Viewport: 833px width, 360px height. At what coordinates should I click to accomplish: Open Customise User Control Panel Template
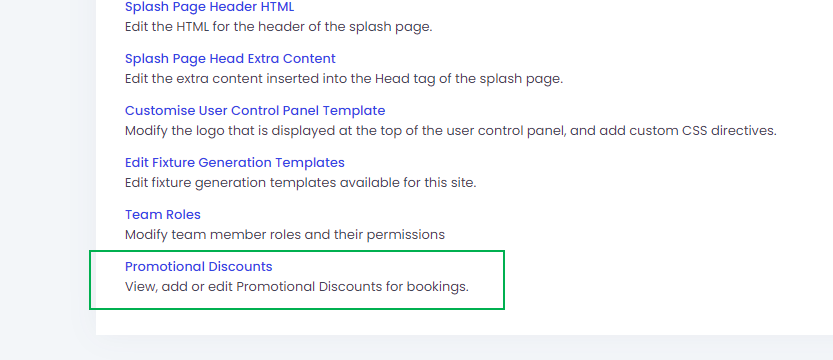point(255,110)
